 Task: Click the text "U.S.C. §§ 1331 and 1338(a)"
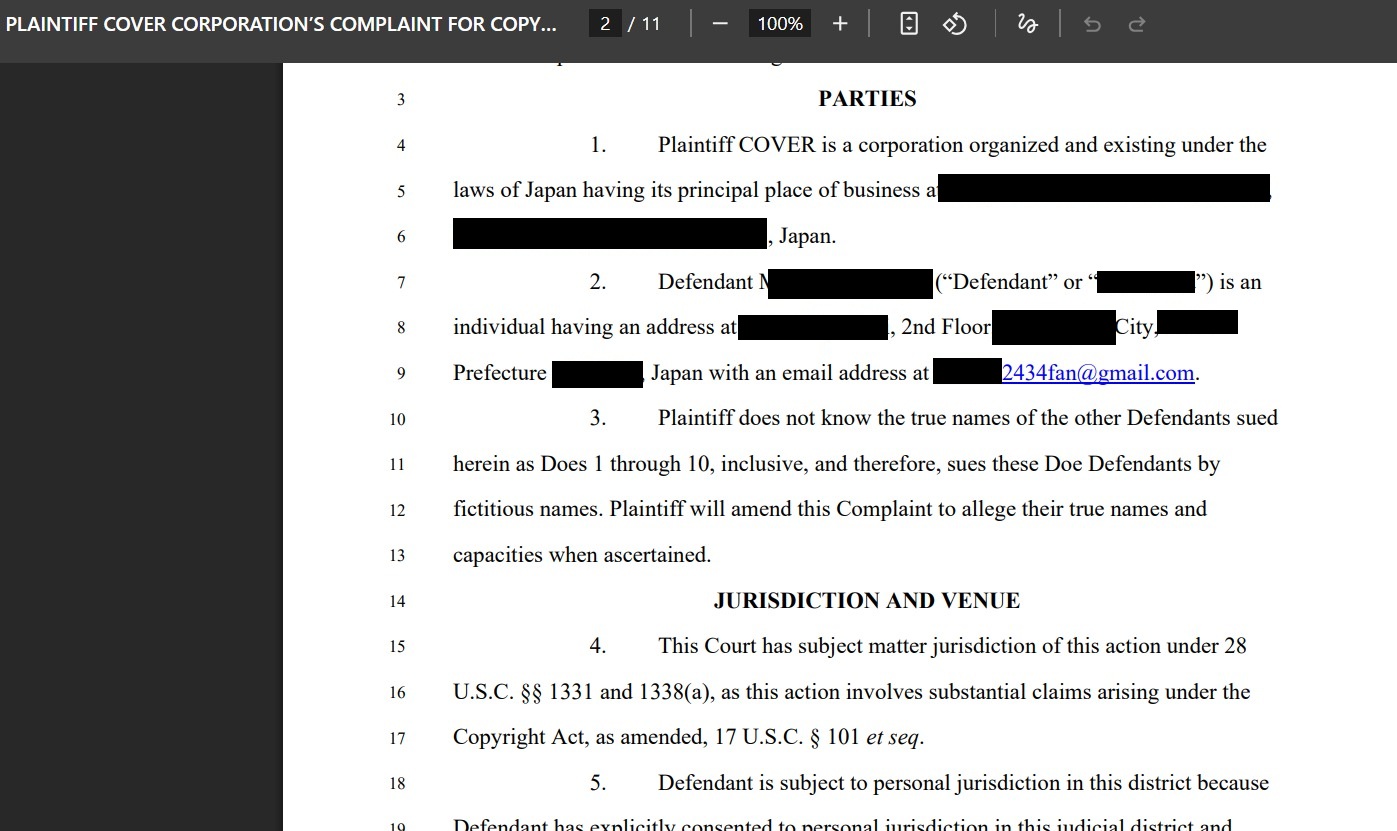click(584, 692)
